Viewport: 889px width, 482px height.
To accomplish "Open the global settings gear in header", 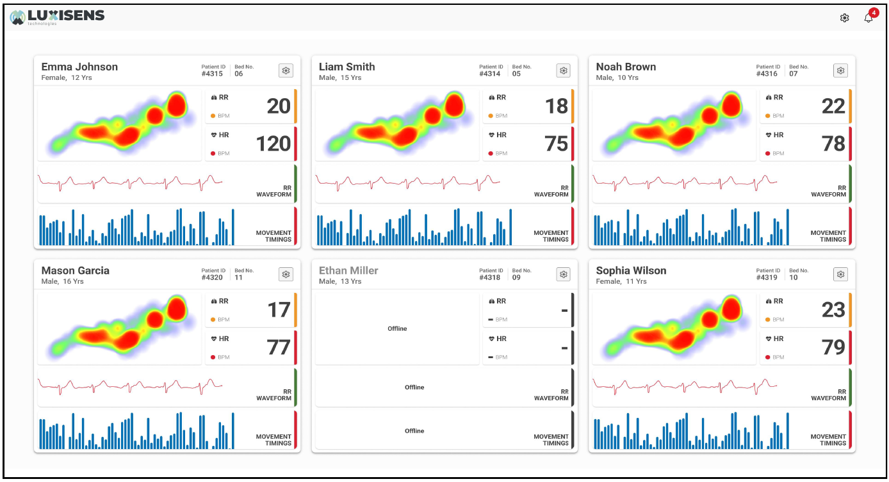I will tap(844, 18).
